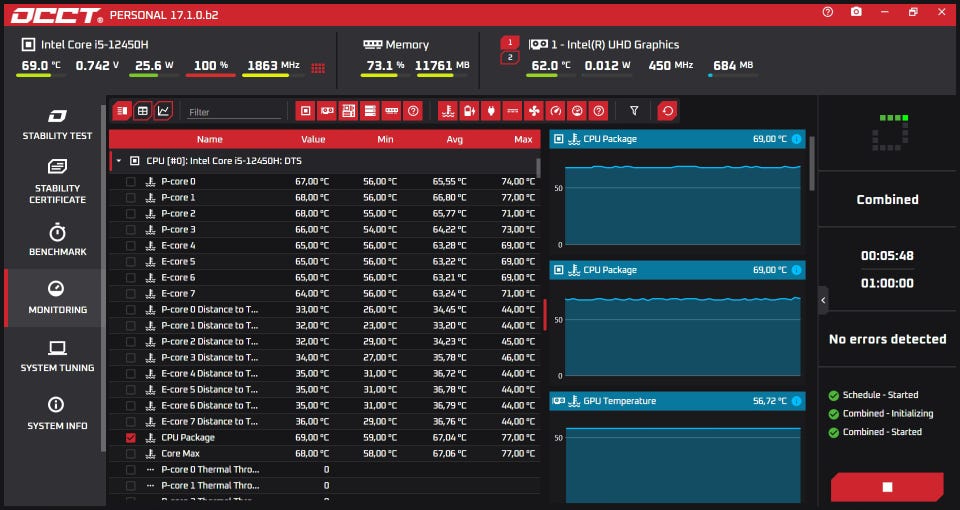This screenshot has width=960, height=510.
Task: Filter sensors by motherboard icon
Action: pyautogui.click(x=348, y=111)
